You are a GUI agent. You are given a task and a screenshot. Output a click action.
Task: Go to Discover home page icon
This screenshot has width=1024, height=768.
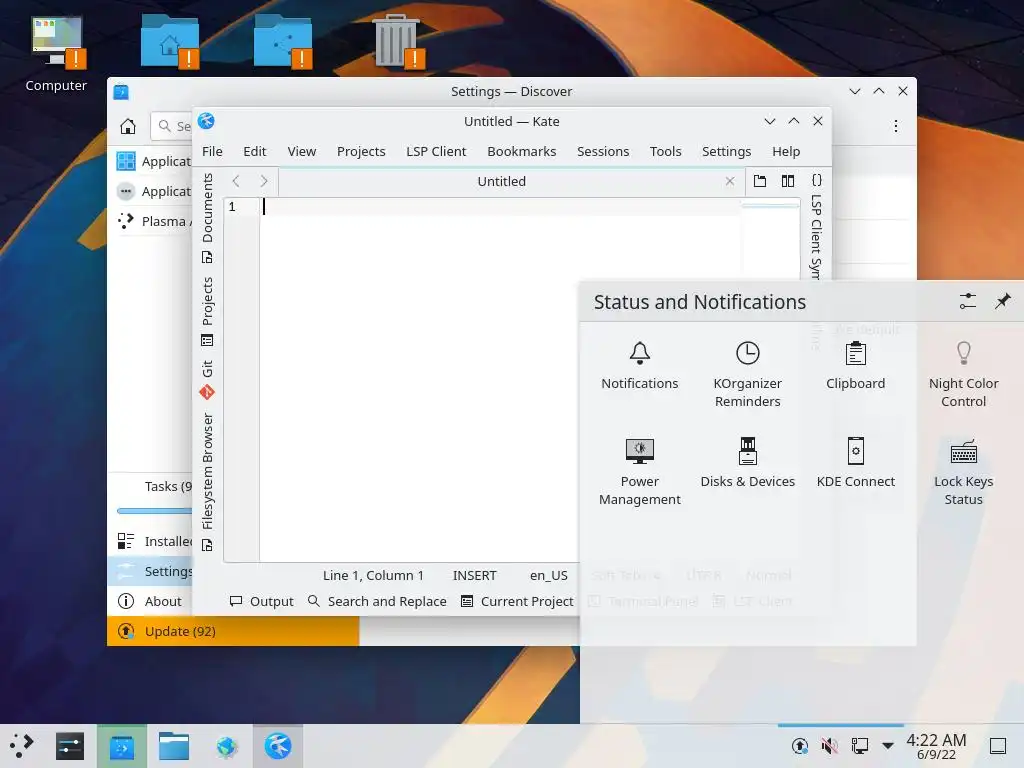(128, 126)
